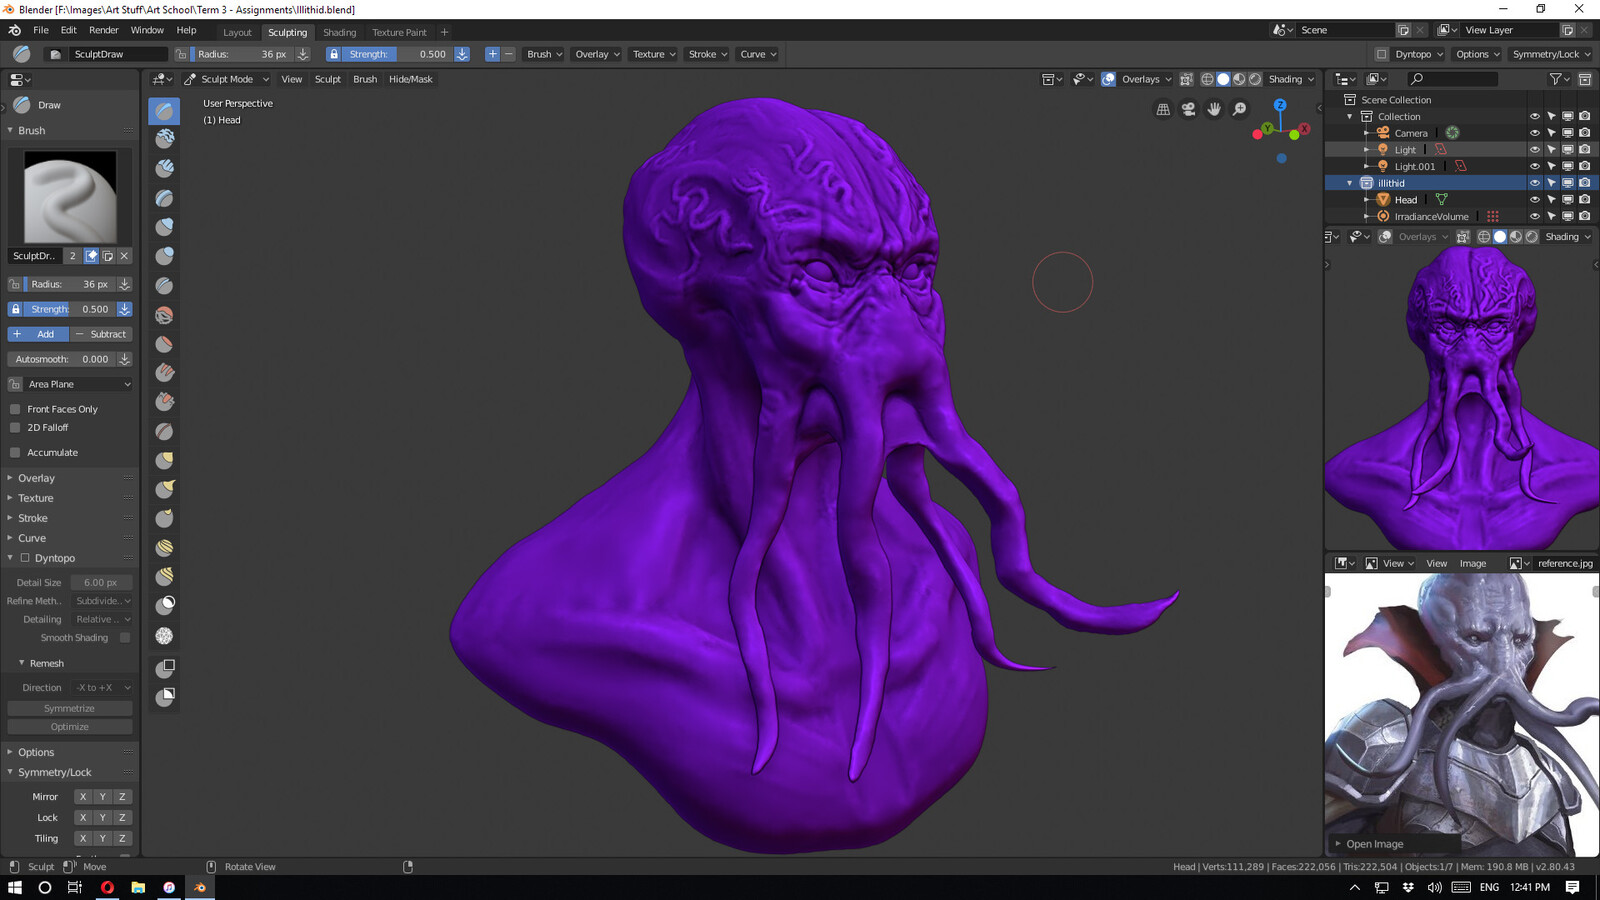The width and height of the screenshot is (1600, 900).
Task: Select the Nudge brush tool
Action: point(164,547)
